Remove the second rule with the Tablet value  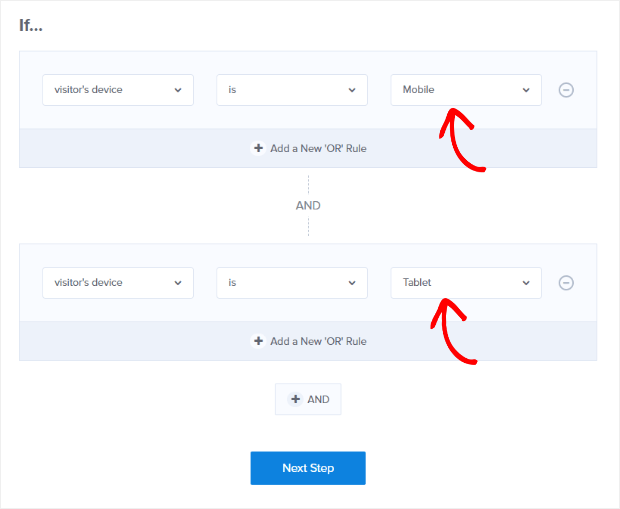(566, 283)
